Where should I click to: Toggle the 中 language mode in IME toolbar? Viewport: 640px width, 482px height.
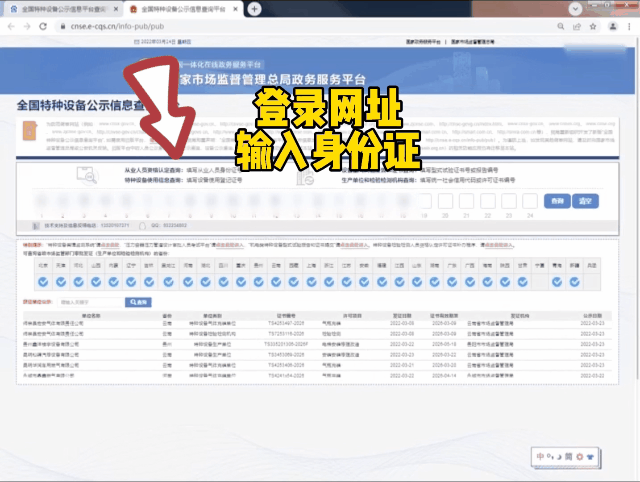point(542,456)
